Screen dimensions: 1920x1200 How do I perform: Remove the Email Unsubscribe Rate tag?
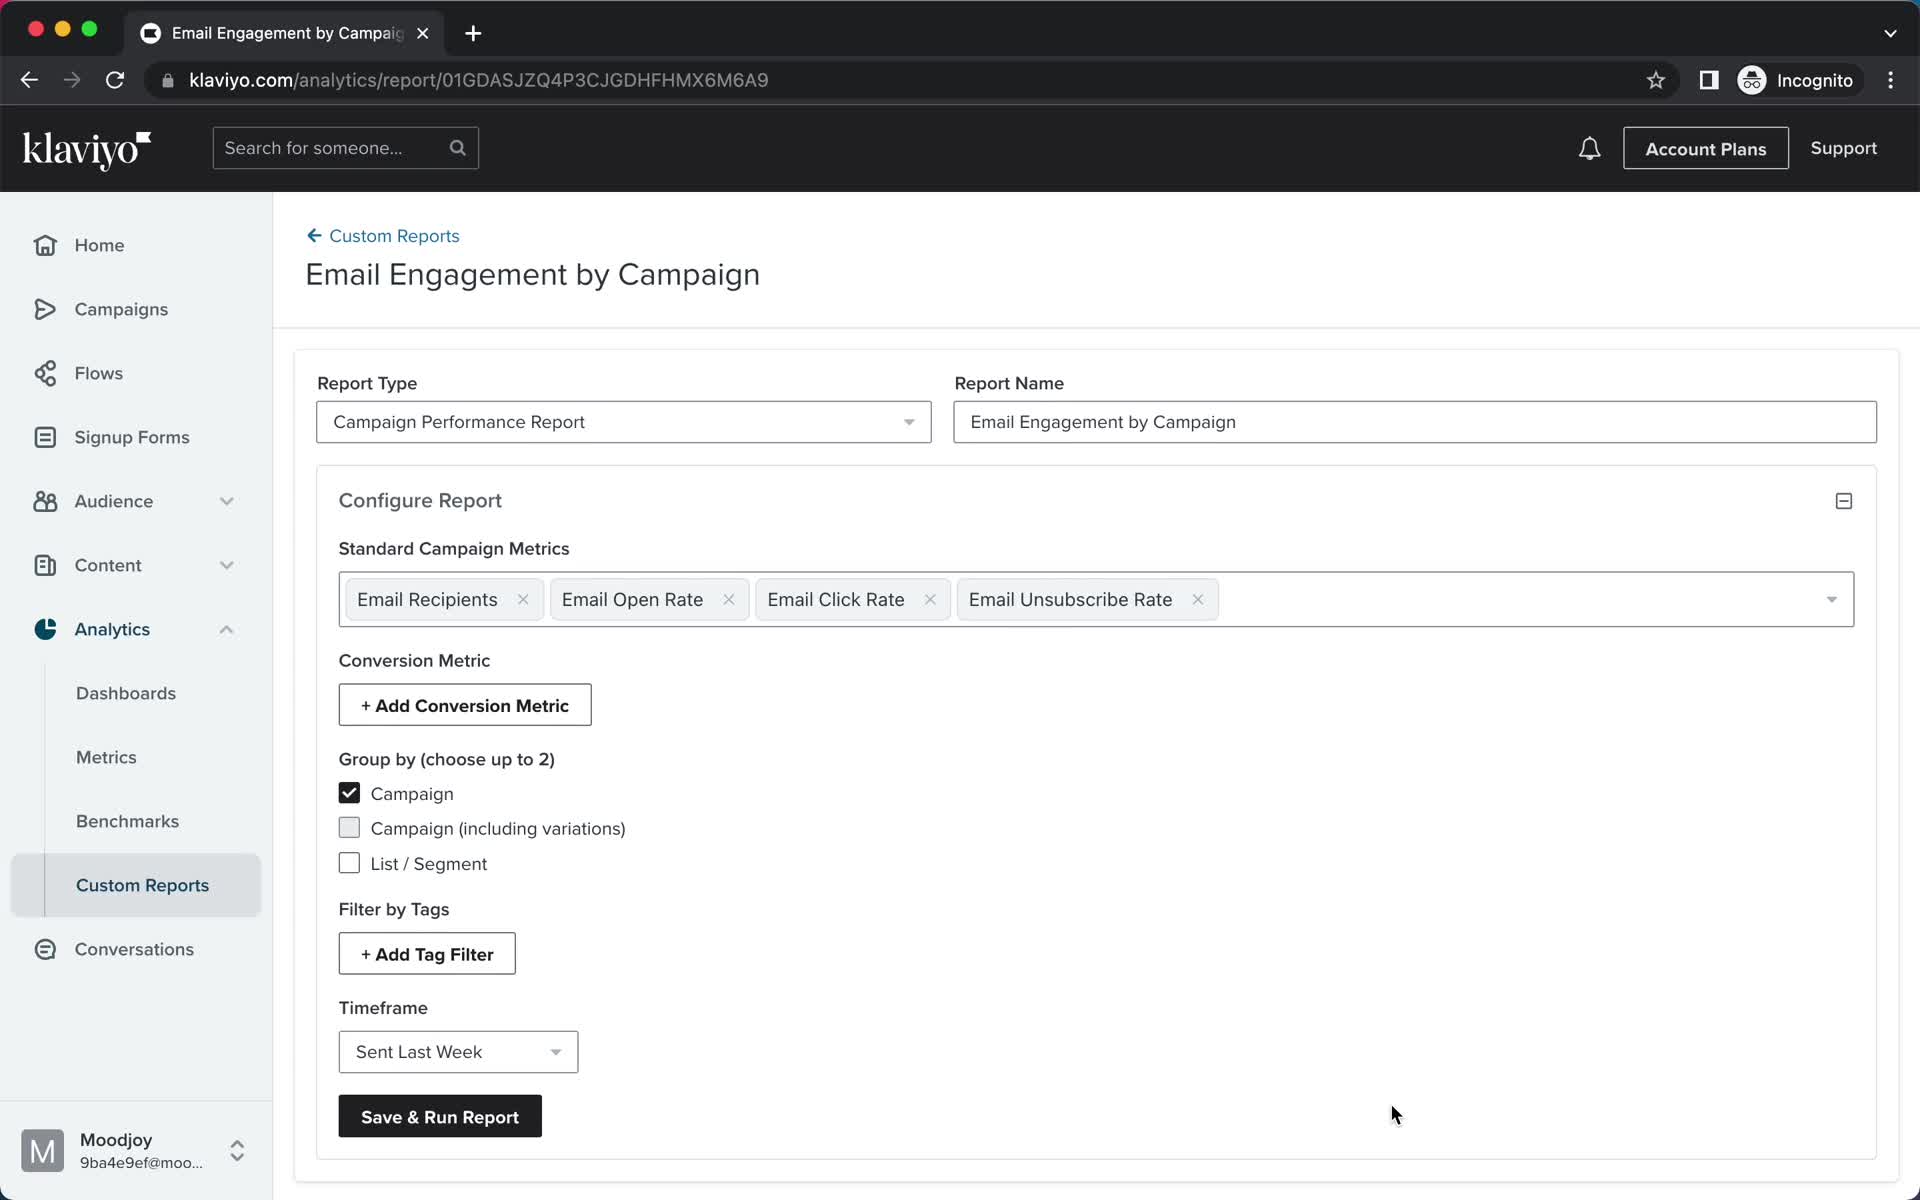[x=1198, y=600]
